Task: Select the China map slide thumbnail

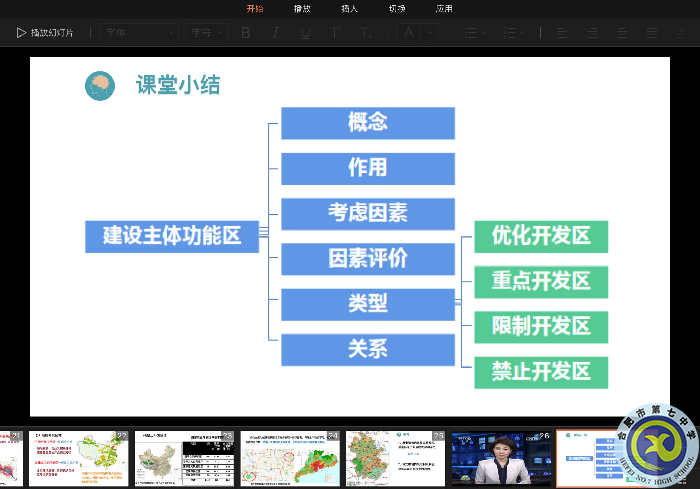Action: (181, 459)
